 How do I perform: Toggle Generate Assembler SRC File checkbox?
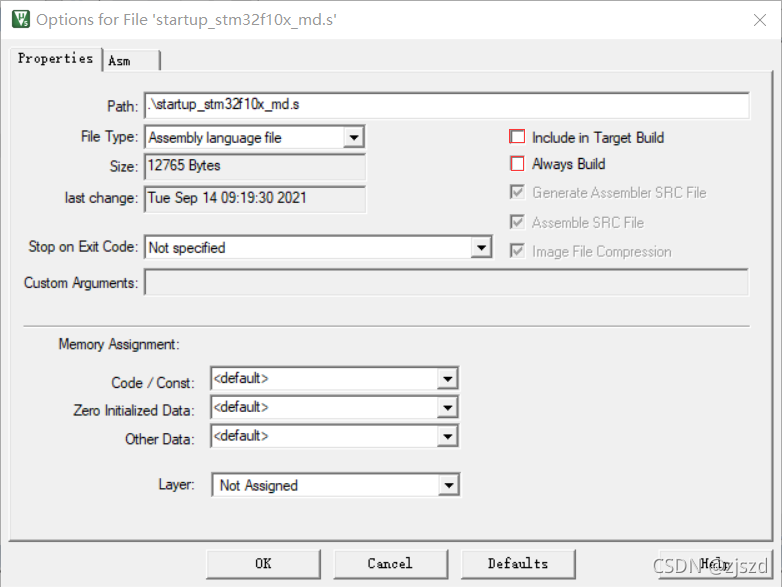(x=517, y=192)
